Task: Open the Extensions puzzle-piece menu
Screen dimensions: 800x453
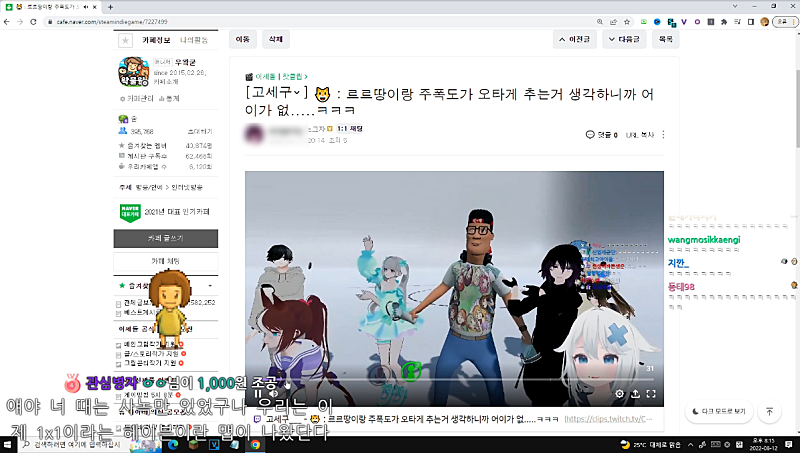Action: click(724, 22)
